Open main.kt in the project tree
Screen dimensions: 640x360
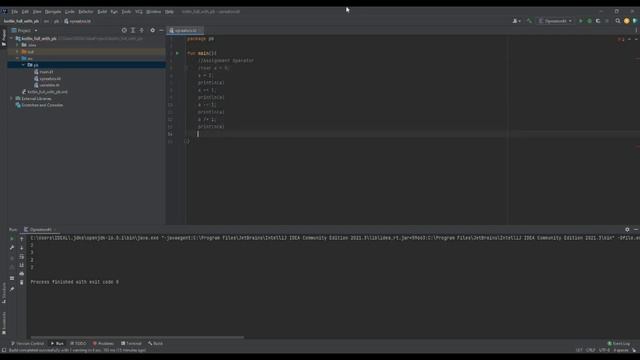pyautogui.click(x=44, y=72)
